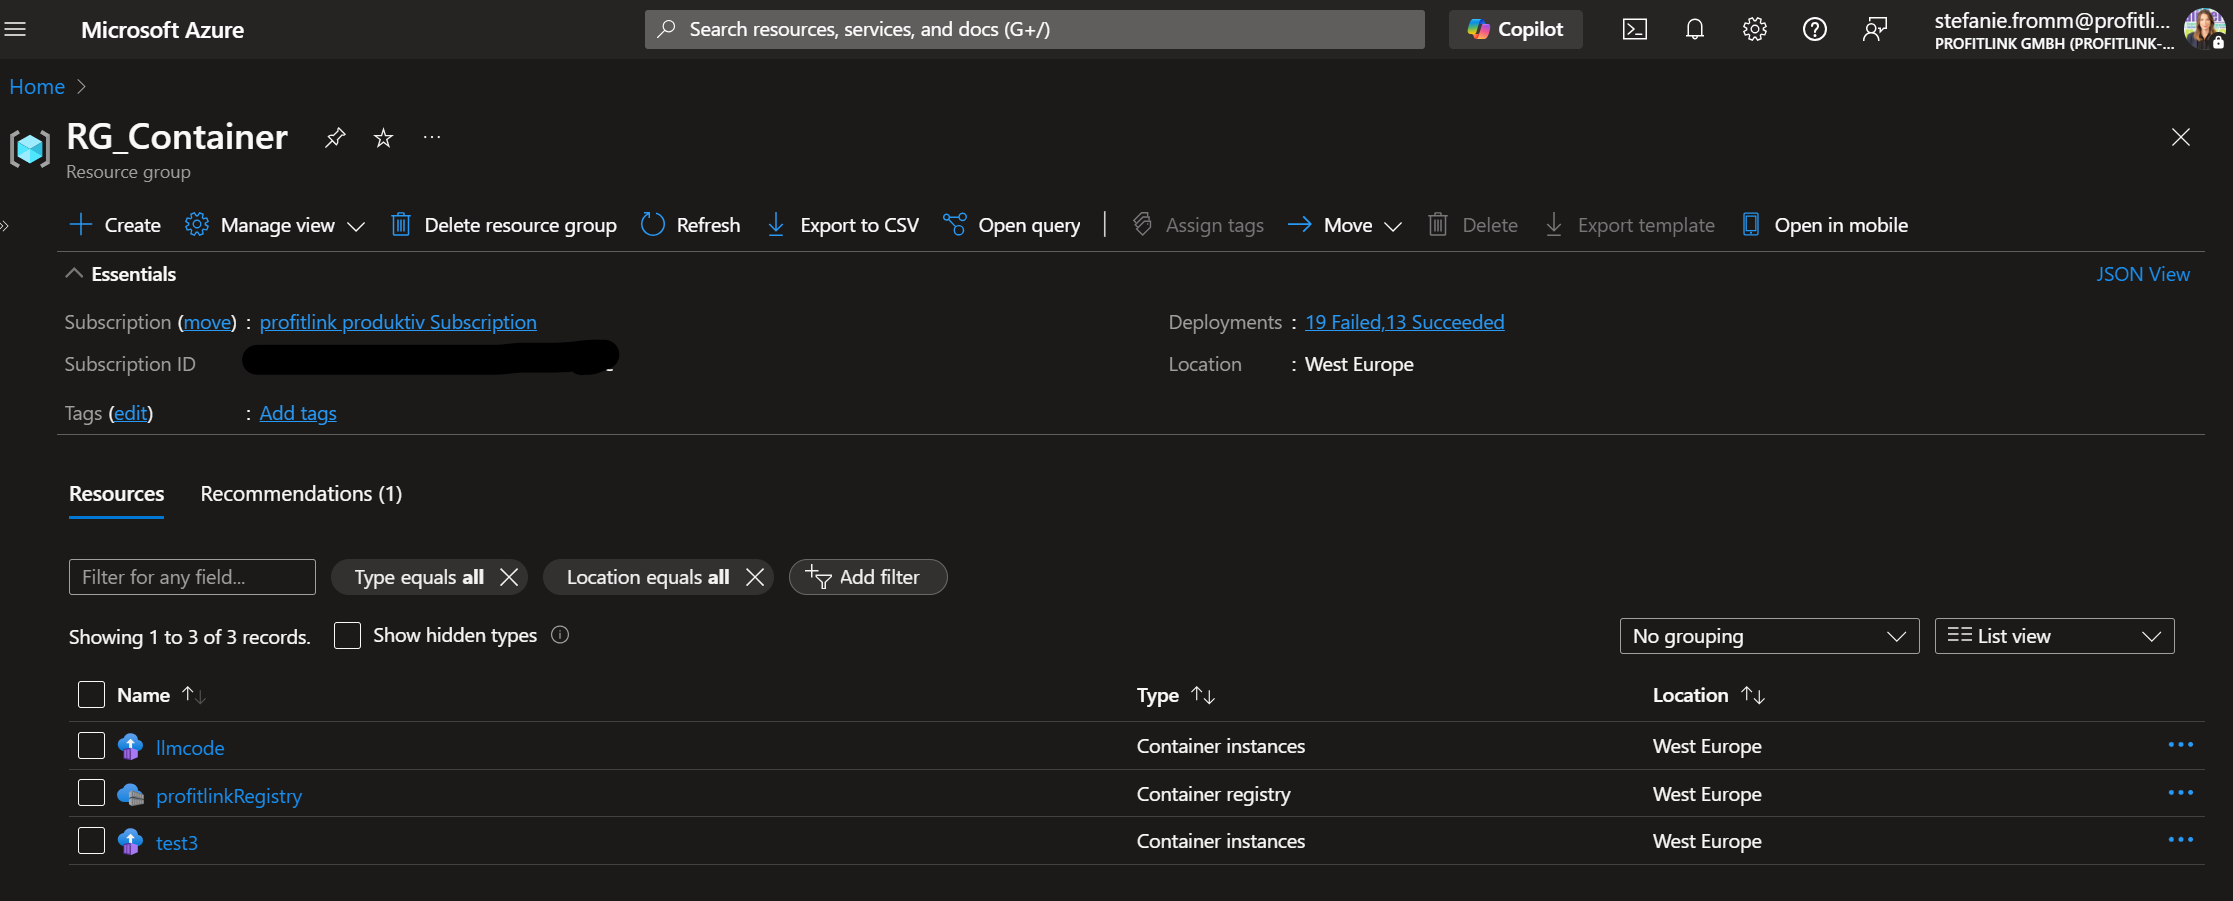Toggle select-all checkbox in Name header
2233x901 pixels.
pyautogui.click(x=91, y=694)
